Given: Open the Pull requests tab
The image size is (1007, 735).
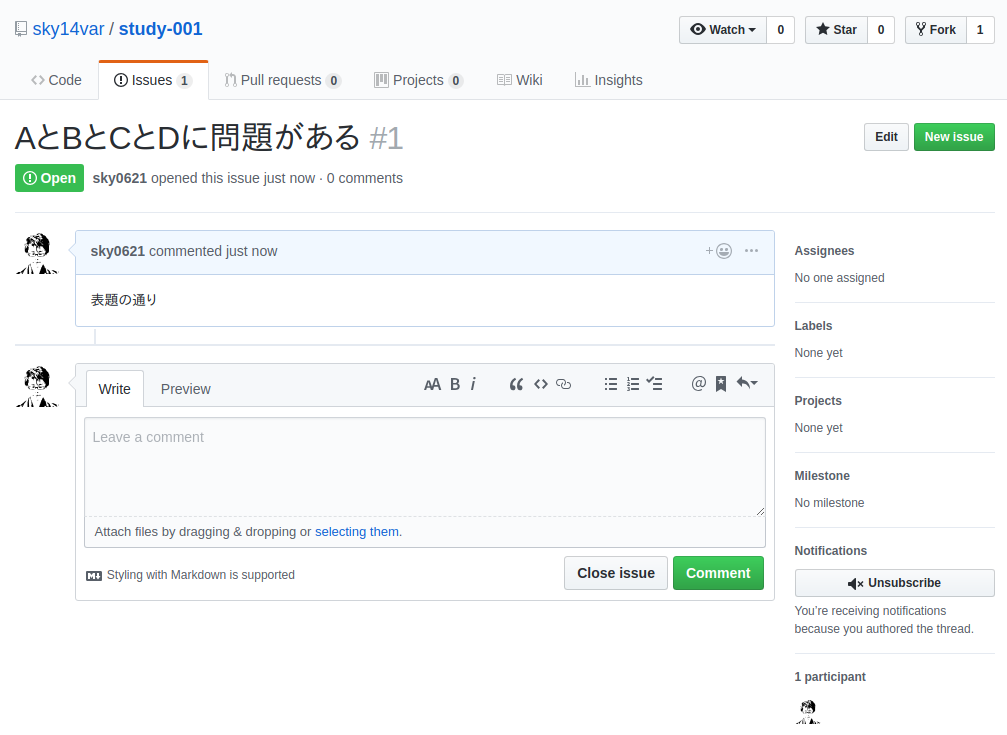Looking at the screenshot, I should tap(282, 80).
